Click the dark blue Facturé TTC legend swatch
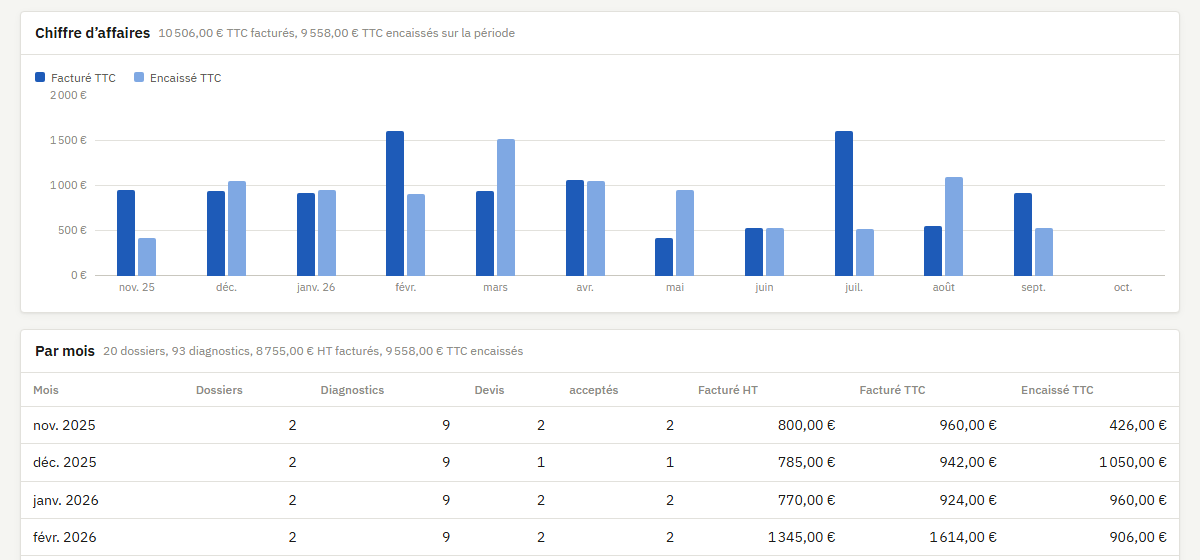The width and height of the screenshot is (1200, 560). coord(40,77)
